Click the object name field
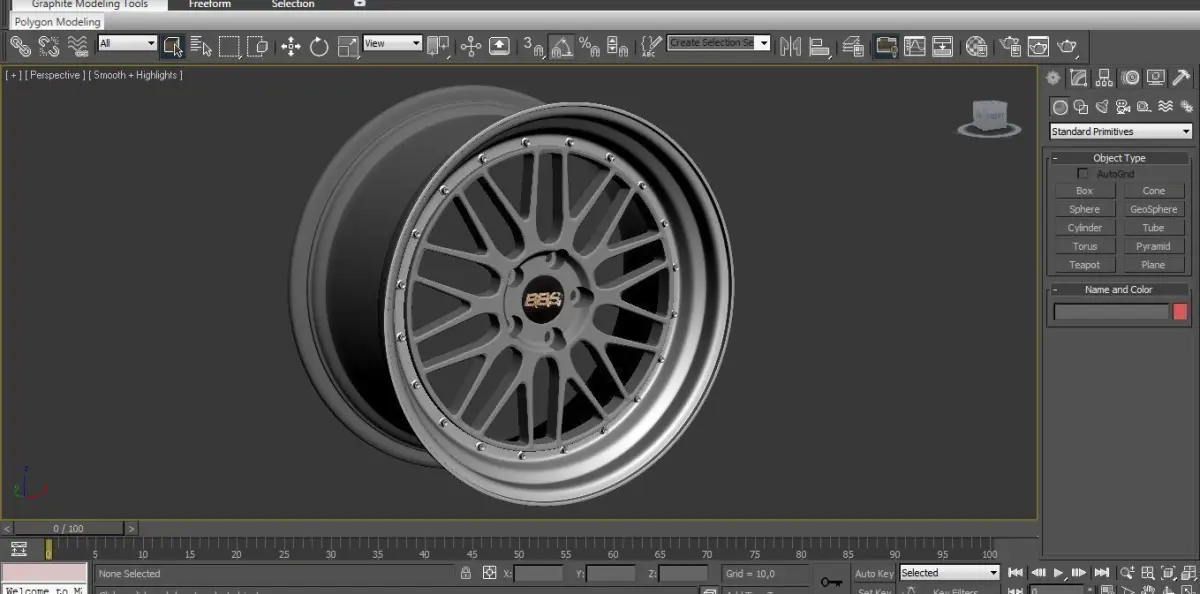 click(1111, 312)
